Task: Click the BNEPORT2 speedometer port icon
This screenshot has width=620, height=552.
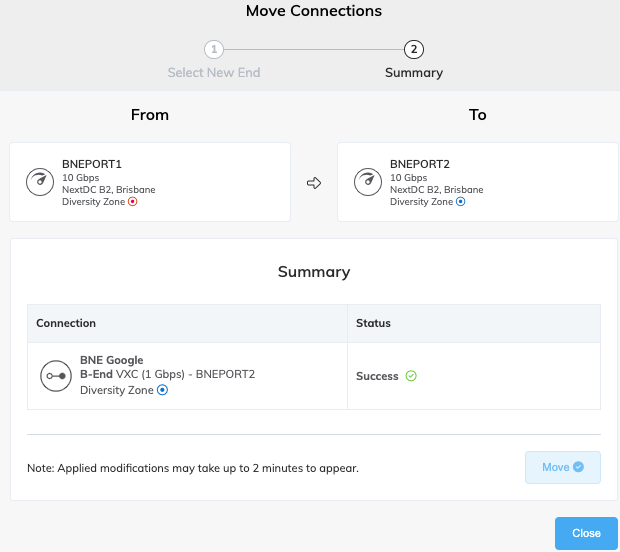Action: pos(367,182)
